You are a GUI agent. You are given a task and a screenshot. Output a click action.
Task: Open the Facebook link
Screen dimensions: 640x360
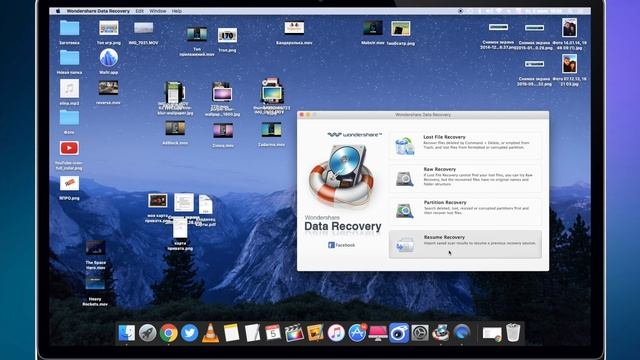click(x=345, y=245)
